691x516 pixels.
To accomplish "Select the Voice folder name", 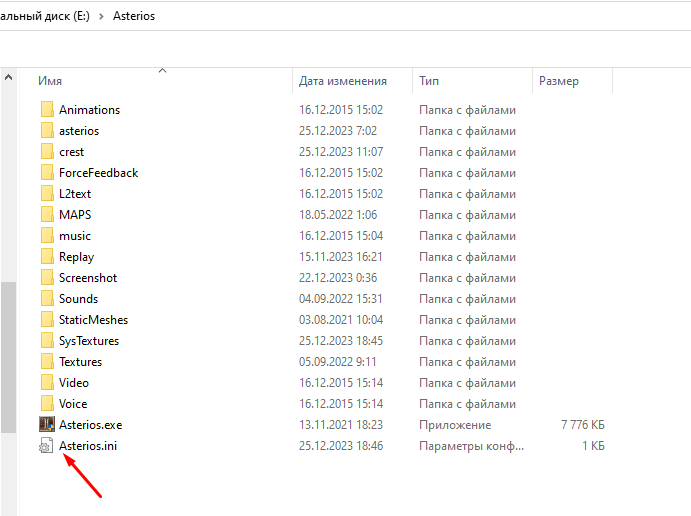I will [73, 404].
